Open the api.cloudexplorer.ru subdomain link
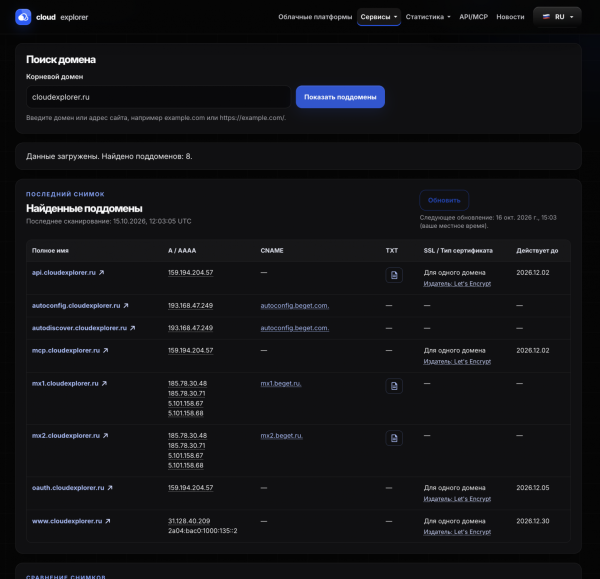600x579 pixels. coord(64,272)
